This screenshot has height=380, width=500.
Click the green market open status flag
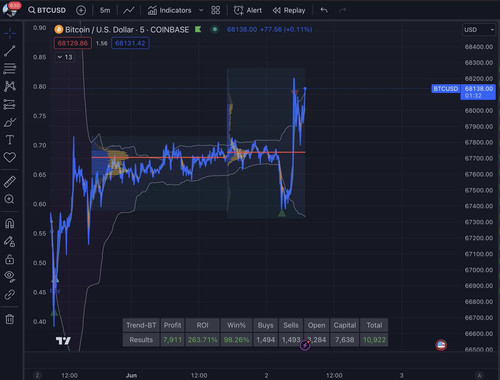[x=198, y=29]
